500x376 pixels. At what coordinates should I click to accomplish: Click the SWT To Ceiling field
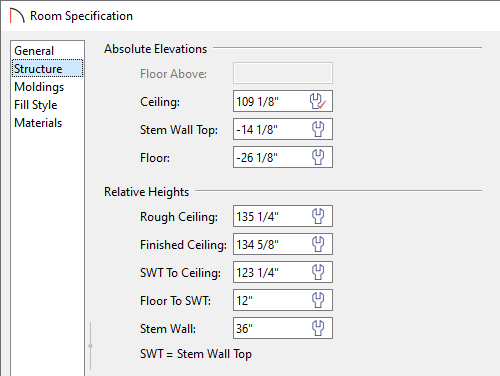click(283, 272)
